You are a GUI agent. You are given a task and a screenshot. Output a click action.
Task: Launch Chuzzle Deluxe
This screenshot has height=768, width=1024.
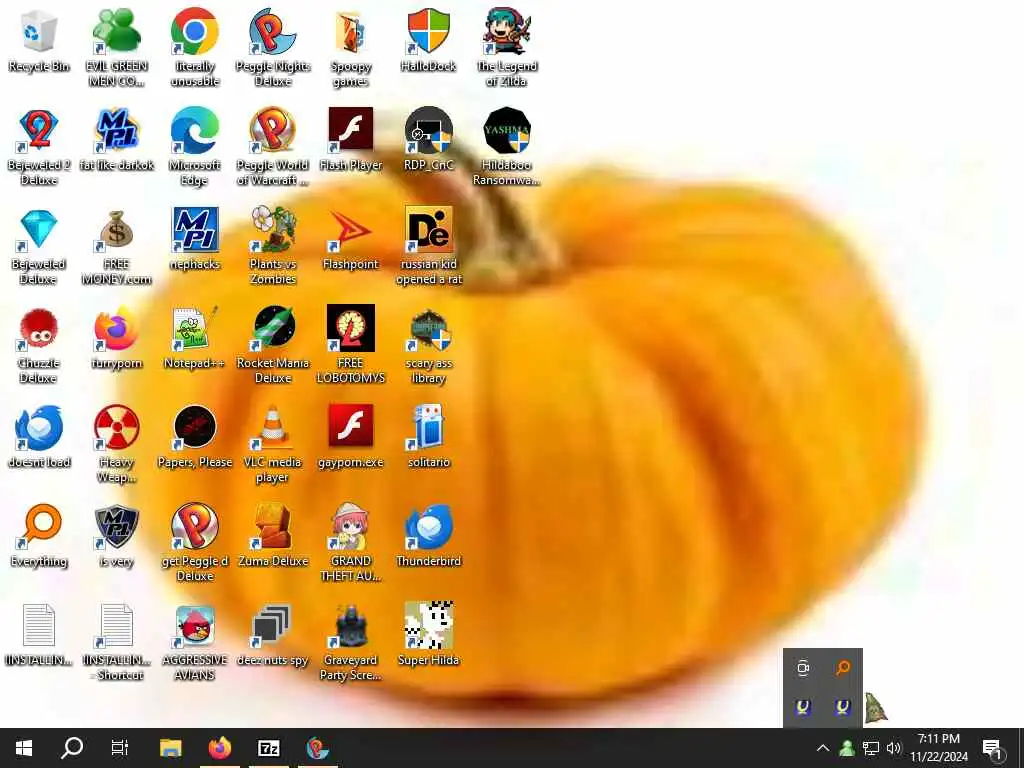tap(39, 345)
